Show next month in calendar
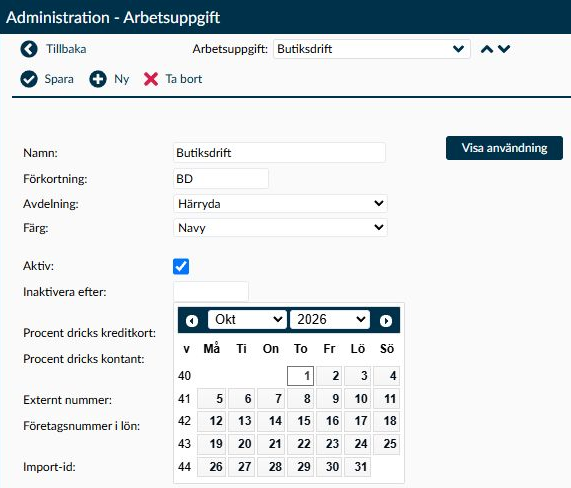571x488 pixels. (x=386, y=320)
